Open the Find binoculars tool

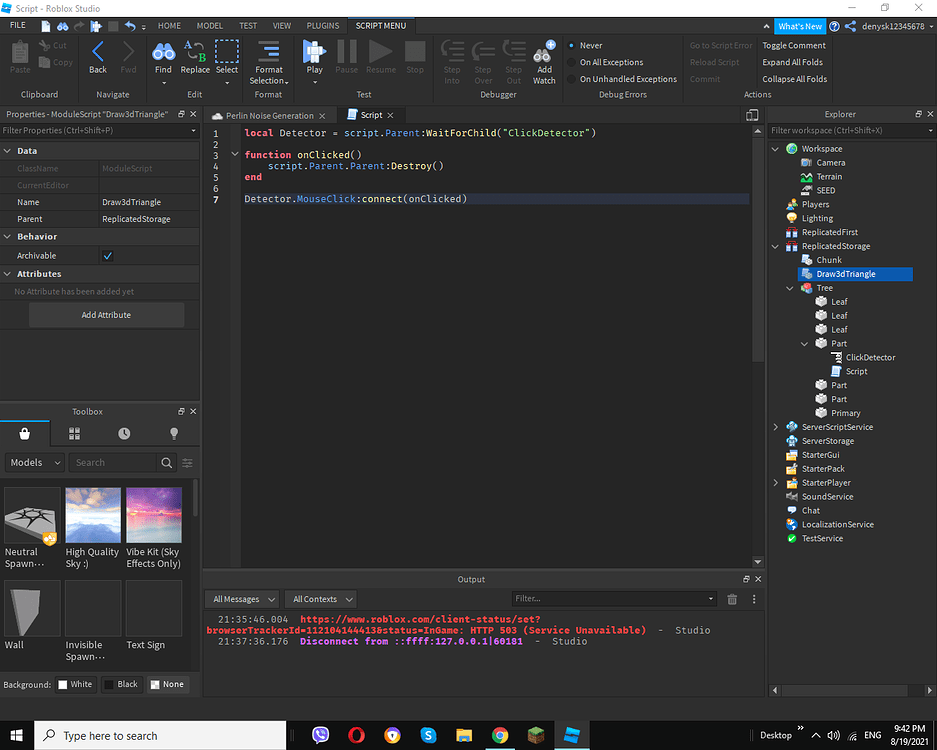(x=163, y=57)
